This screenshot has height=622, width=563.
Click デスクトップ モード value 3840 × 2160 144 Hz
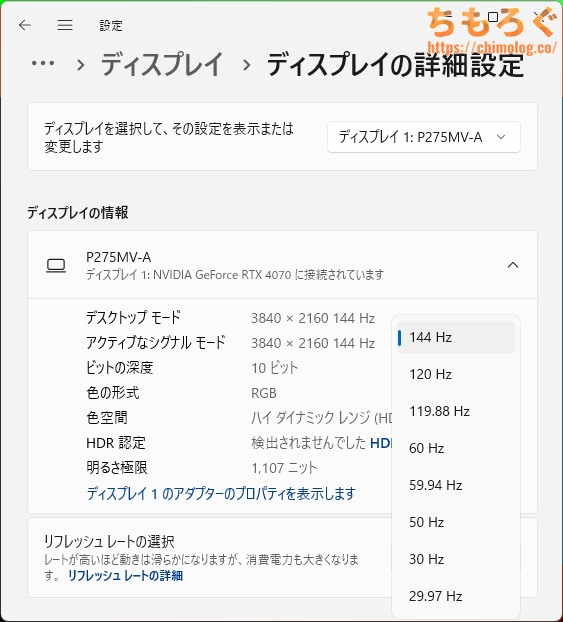point(313,318)
